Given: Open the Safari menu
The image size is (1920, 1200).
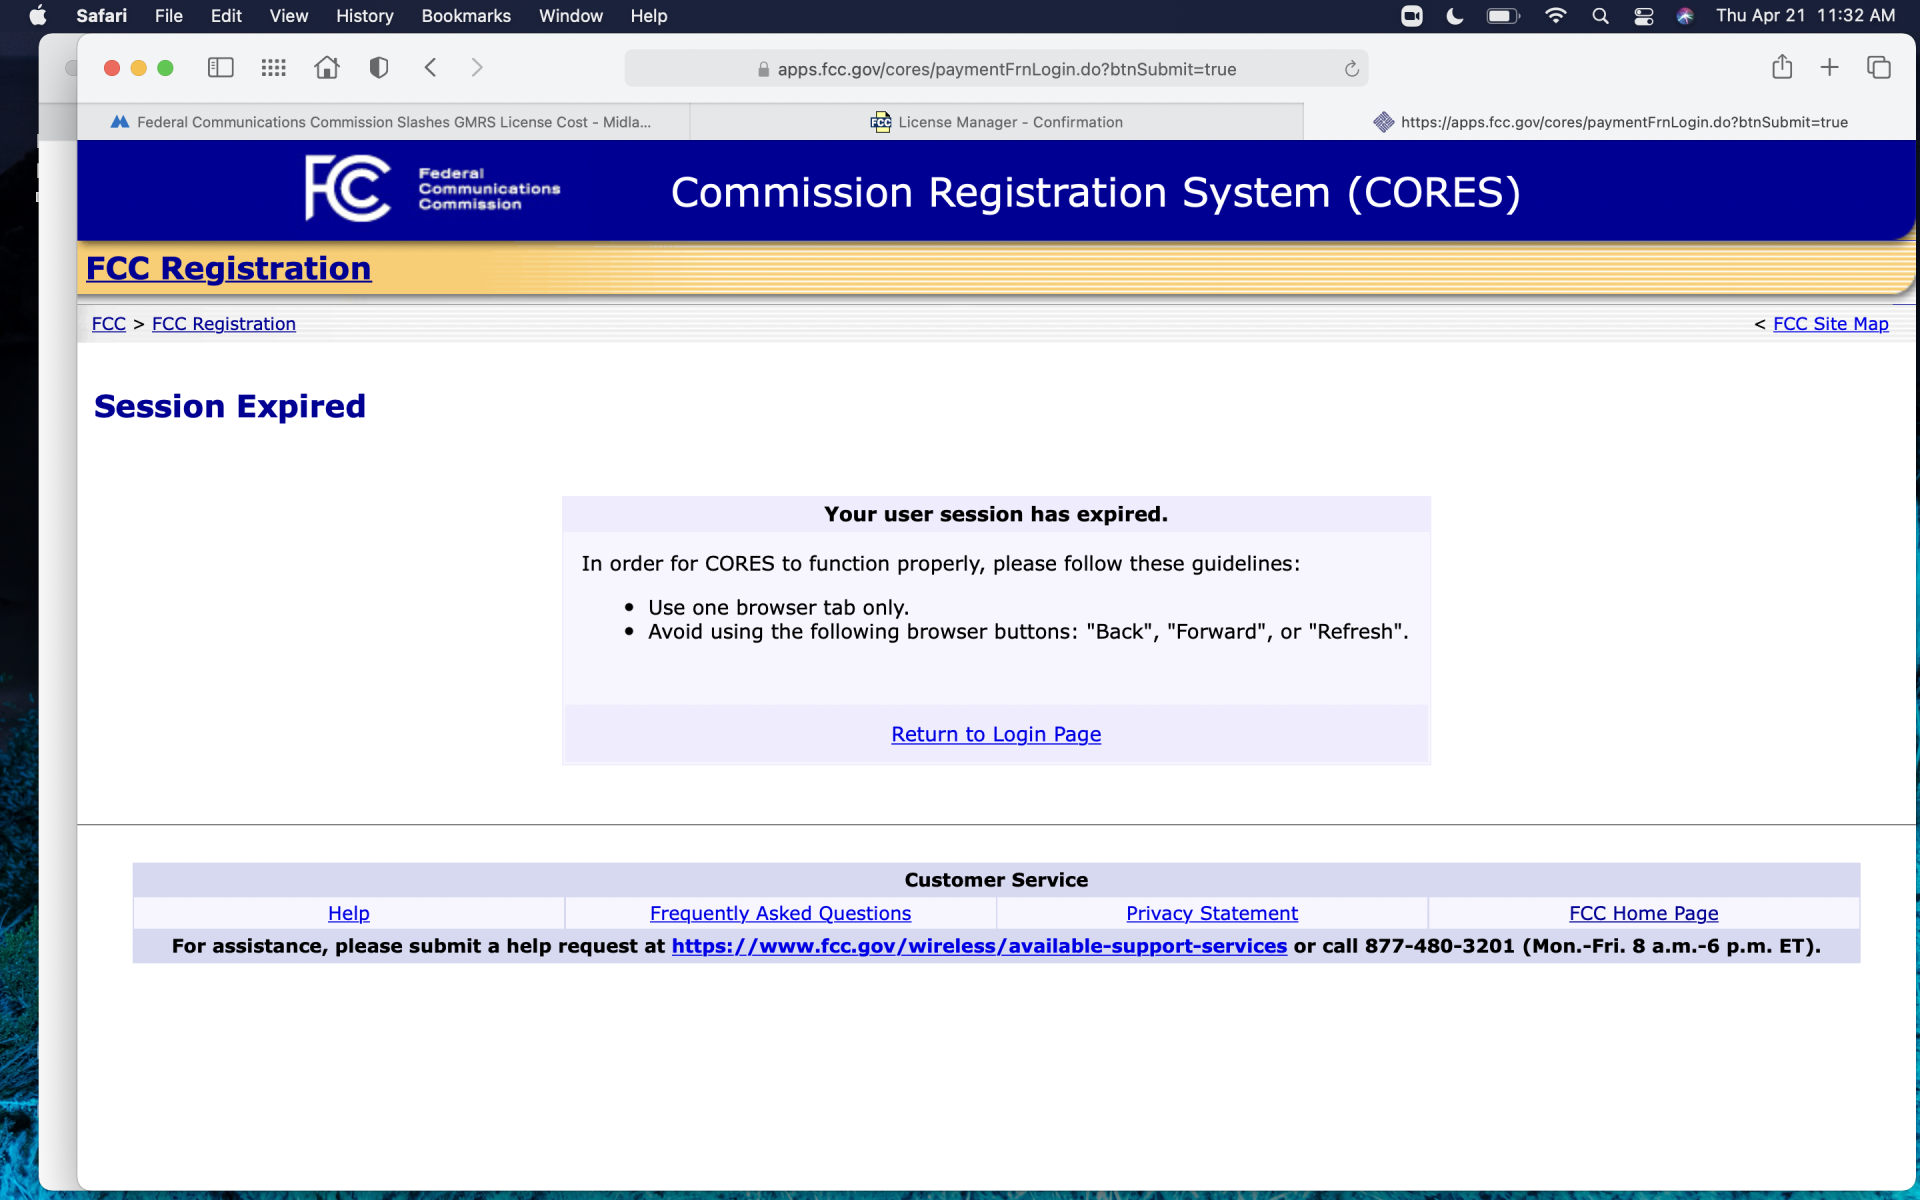Looking at the screenshot, I should [x=101, y=15].
